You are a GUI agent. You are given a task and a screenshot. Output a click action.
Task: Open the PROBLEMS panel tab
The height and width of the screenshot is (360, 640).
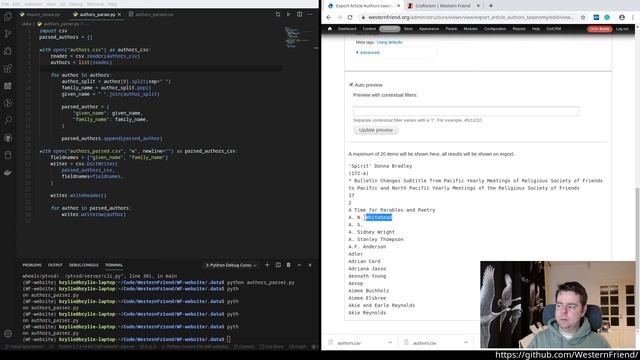(x=32, y=265)
